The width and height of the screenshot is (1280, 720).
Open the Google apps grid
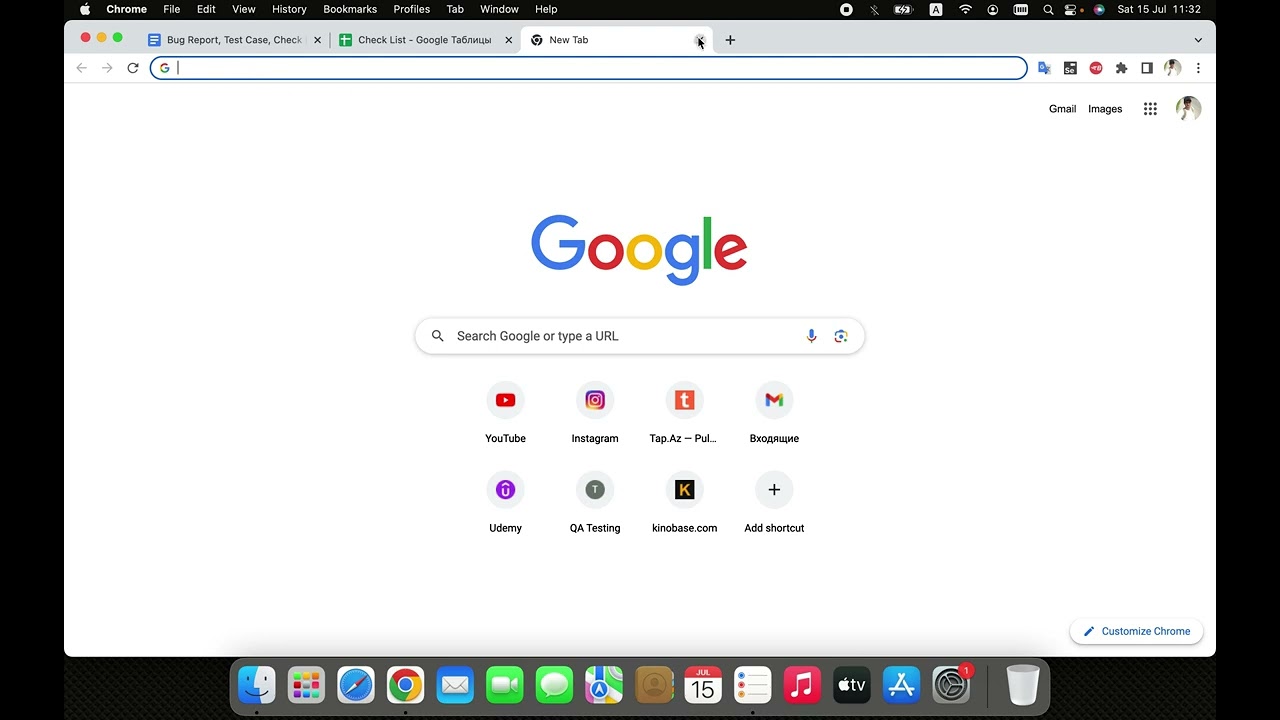click(x=1150, y=109)
